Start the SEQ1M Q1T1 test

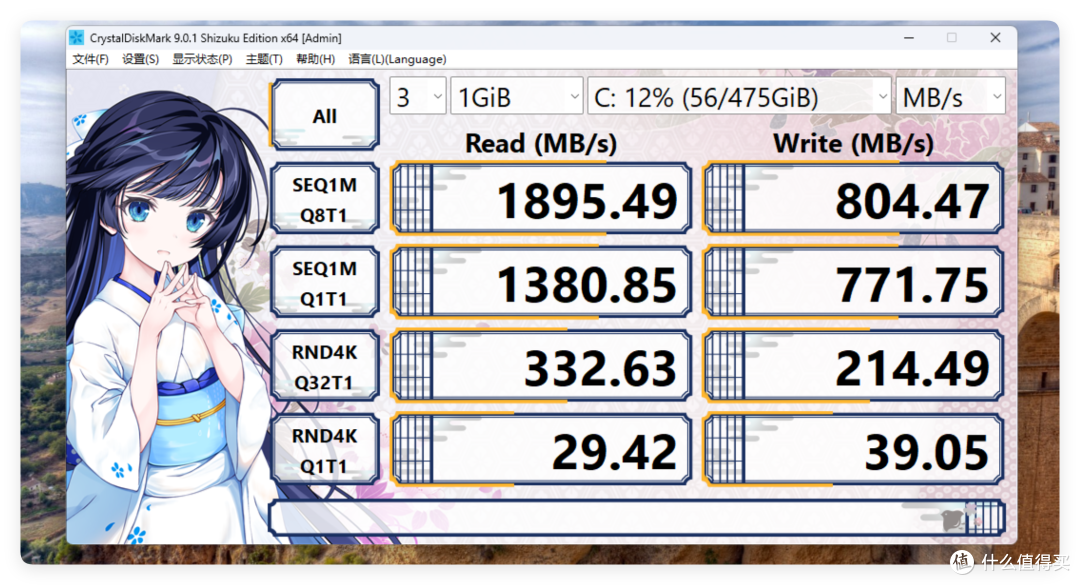(324, 283)
